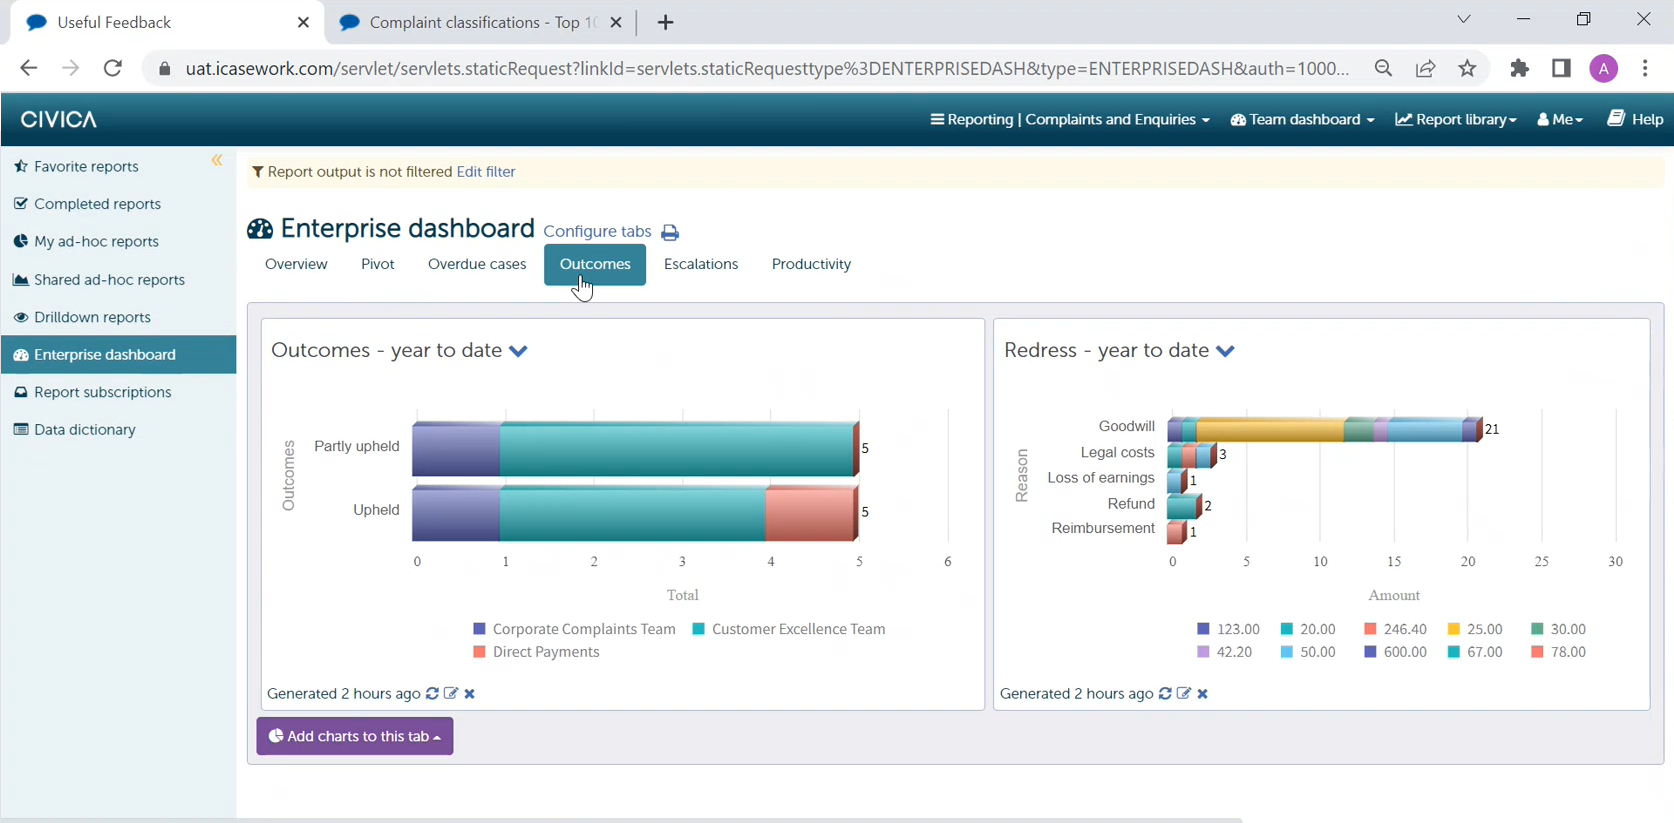
Task: Toggle Corporate Complaints Team legend swatch
Action: click(x=479, y=629)
